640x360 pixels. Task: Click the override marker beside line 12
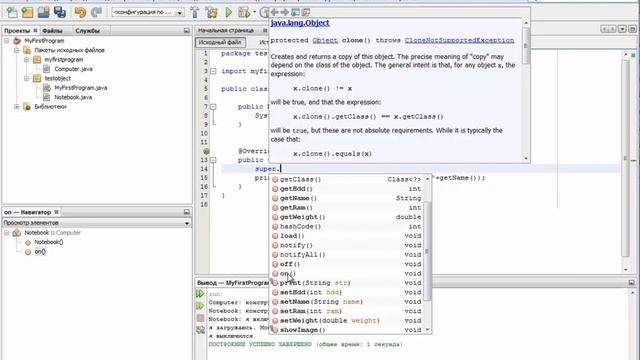pos(206,151)
